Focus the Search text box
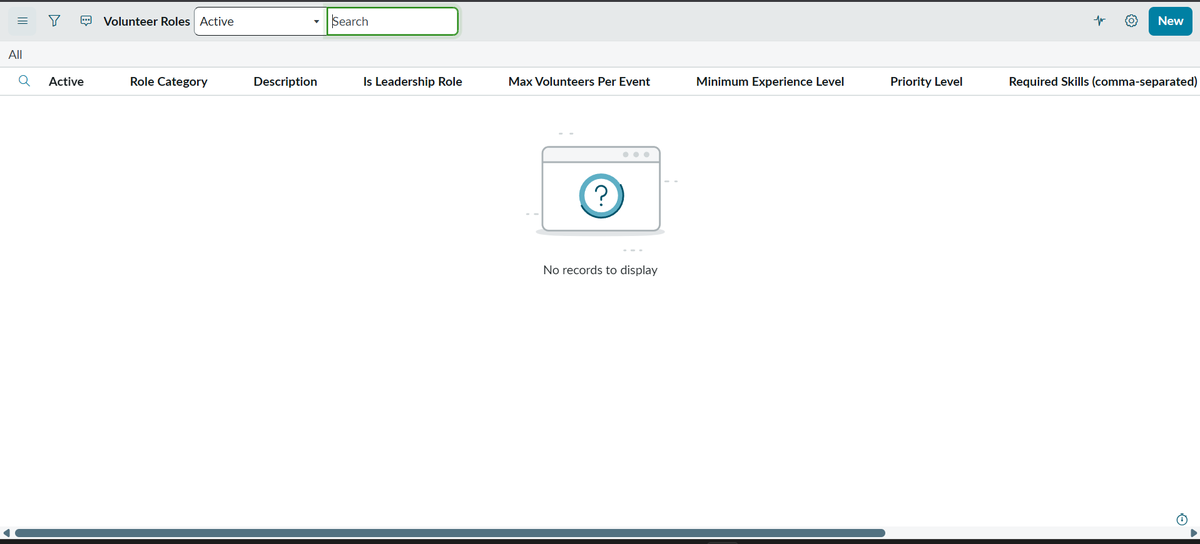 tap(392, 21)
